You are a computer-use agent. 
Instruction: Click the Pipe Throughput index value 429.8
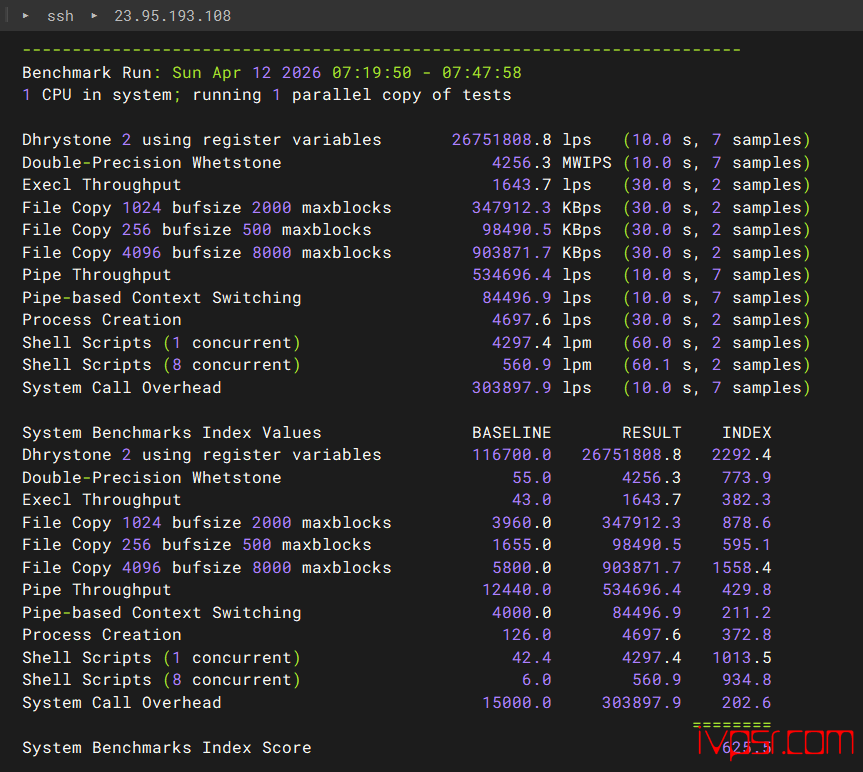pyautogui.click(x=746, y=590)
